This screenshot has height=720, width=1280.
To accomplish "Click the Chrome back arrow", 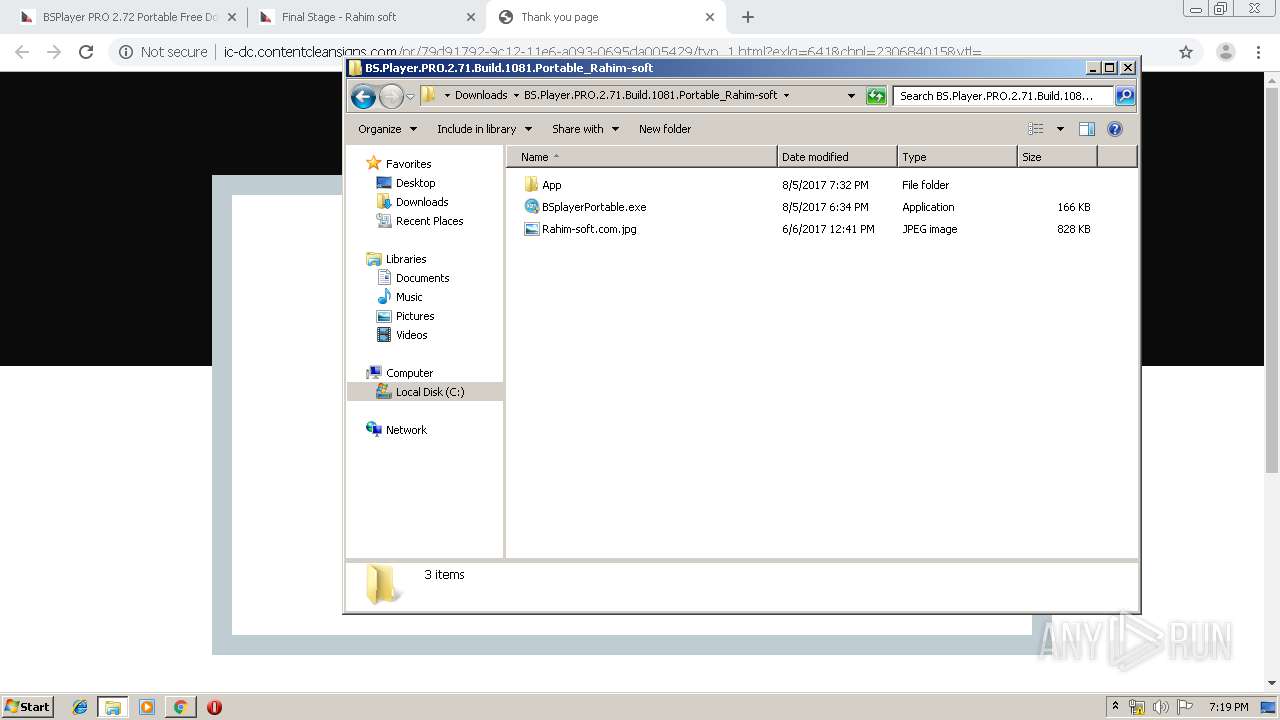I will pyautogui.click(x=22, y=52).
